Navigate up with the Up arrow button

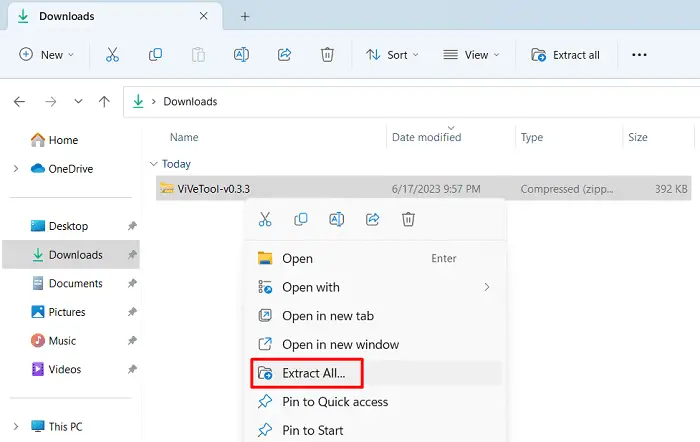pos(104,102)
